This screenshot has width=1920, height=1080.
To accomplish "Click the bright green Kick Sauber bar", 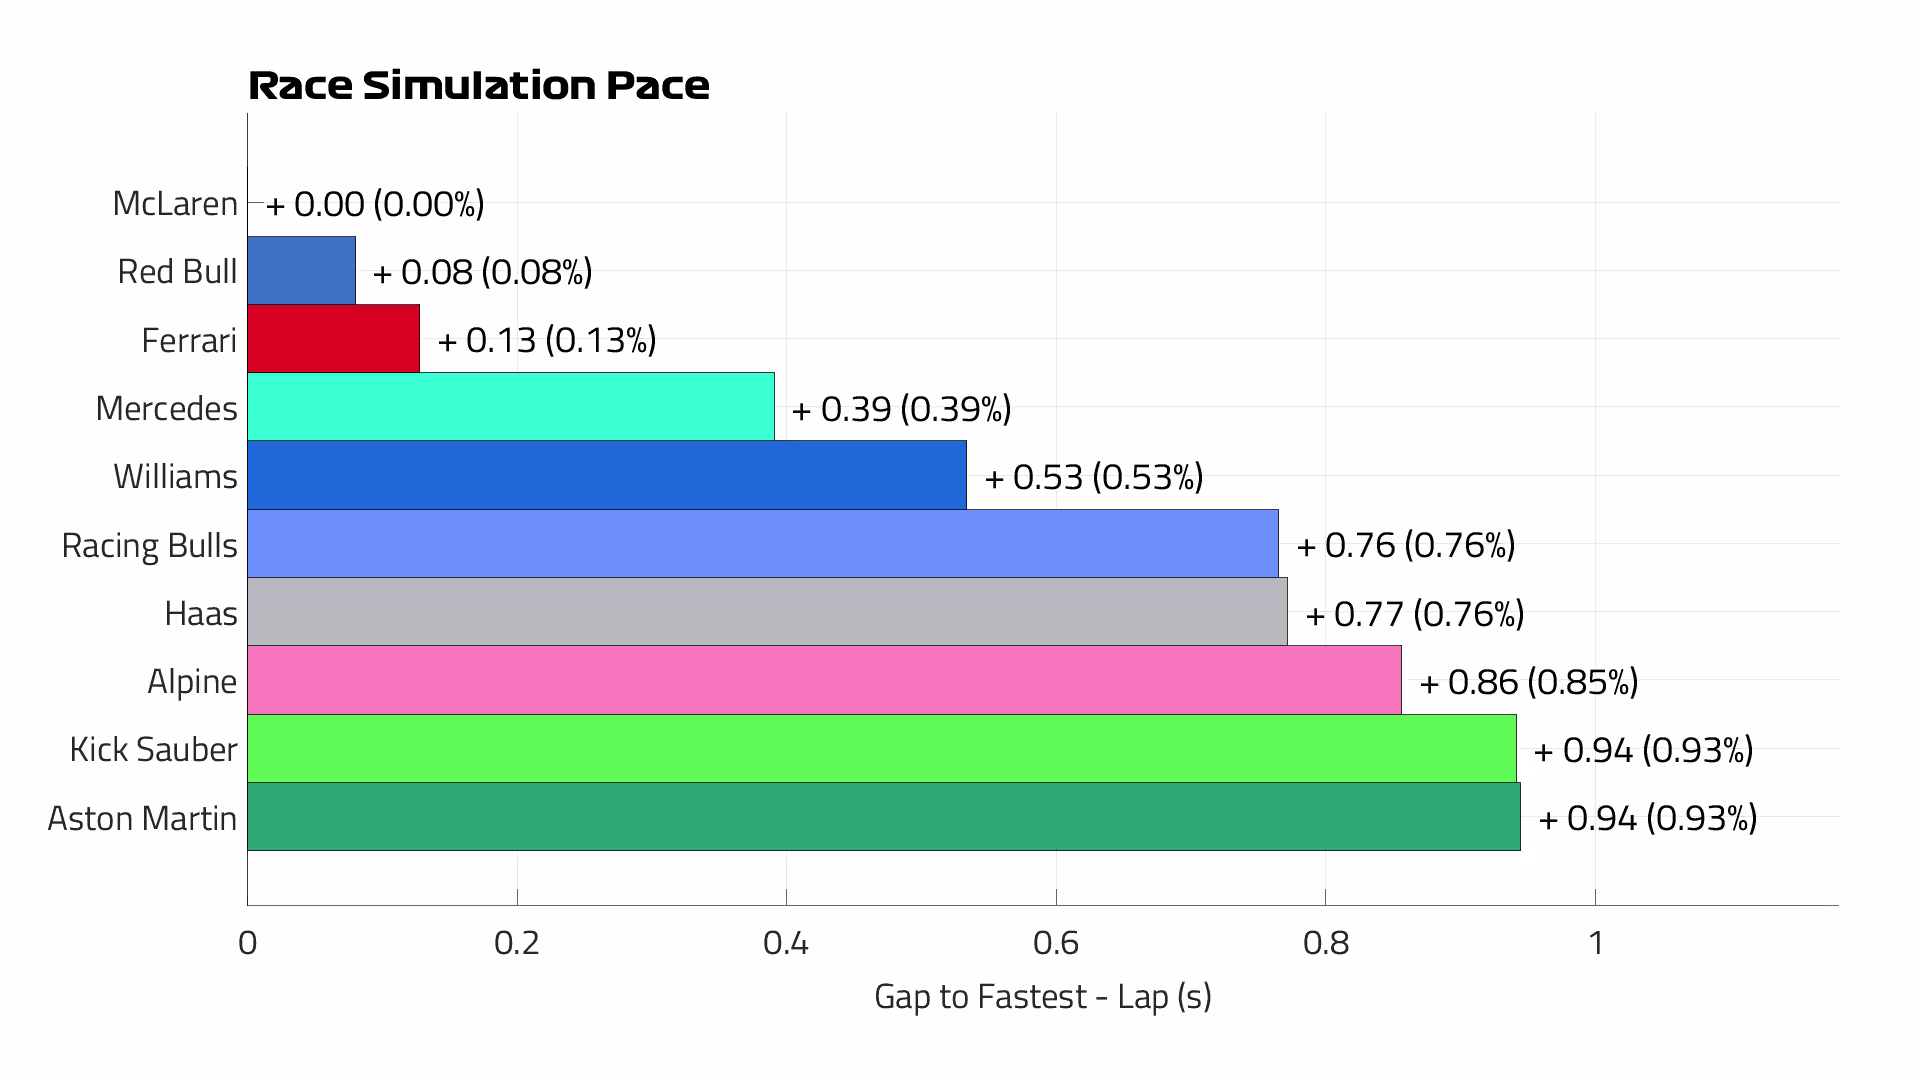I will coord(881,748).
